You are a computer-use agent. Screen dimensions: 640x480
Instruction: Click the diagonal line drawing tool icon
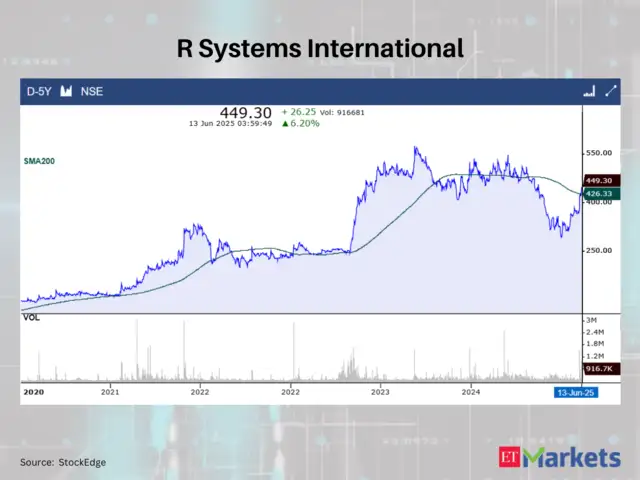click(x=611, y=91)
